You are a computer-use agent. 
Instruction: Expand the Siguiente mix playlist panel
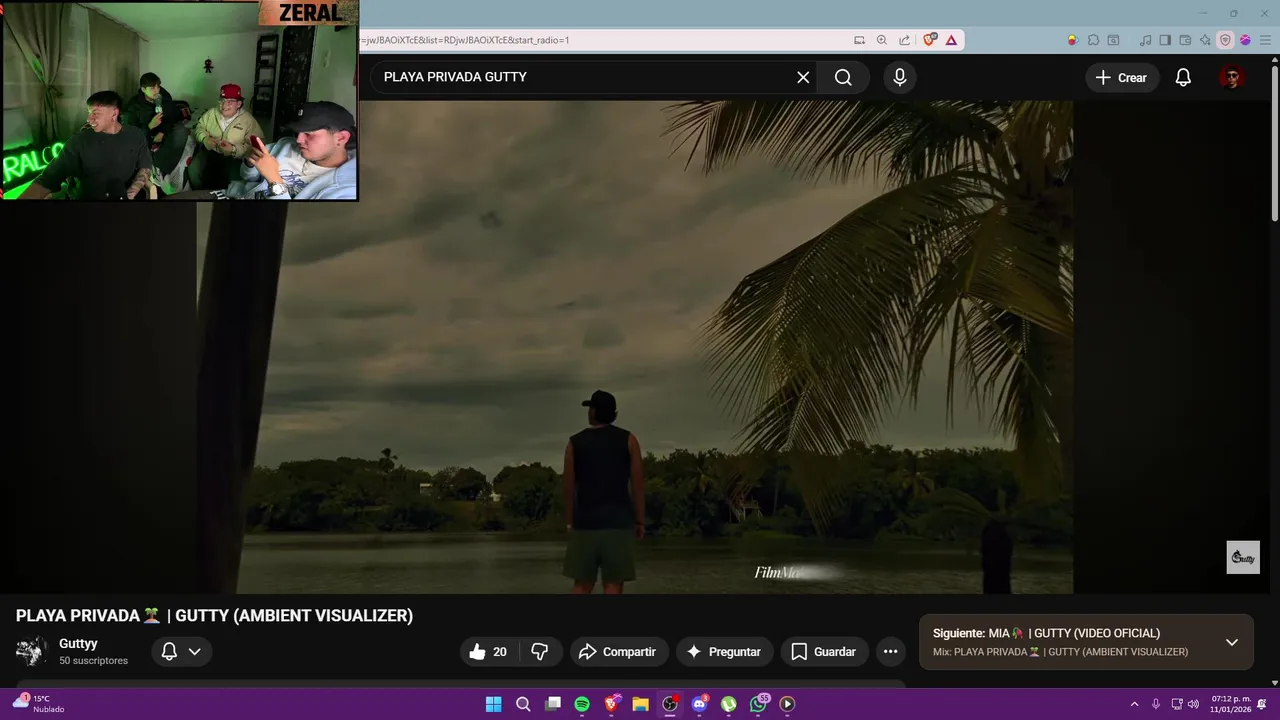tap(1232, 642)
